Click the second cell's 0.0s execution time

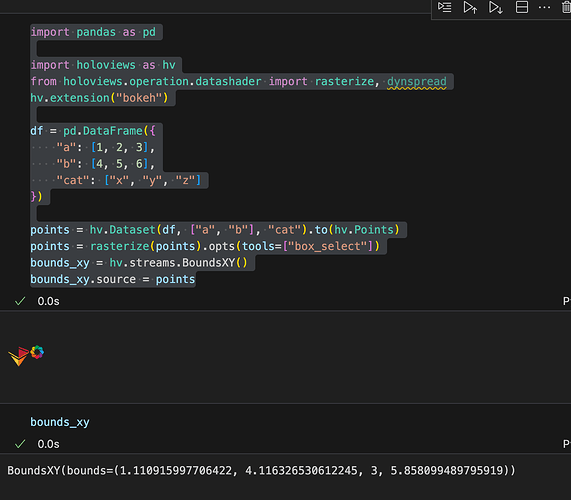[48, 444]
